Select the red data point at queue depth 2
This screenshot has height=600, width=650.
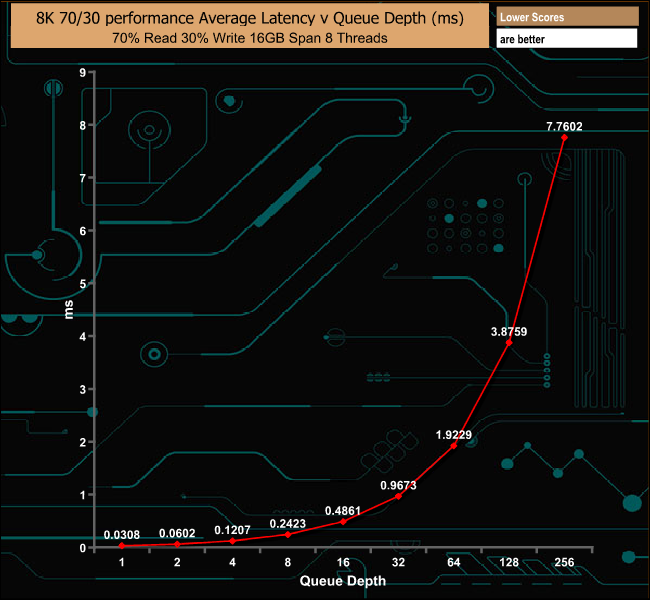click(x=177, y=544)
